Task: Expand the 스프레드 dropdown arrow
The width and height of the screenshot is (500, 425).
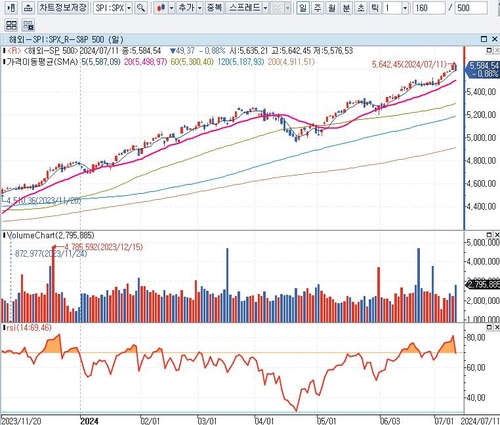Action: tap(265, 8)
